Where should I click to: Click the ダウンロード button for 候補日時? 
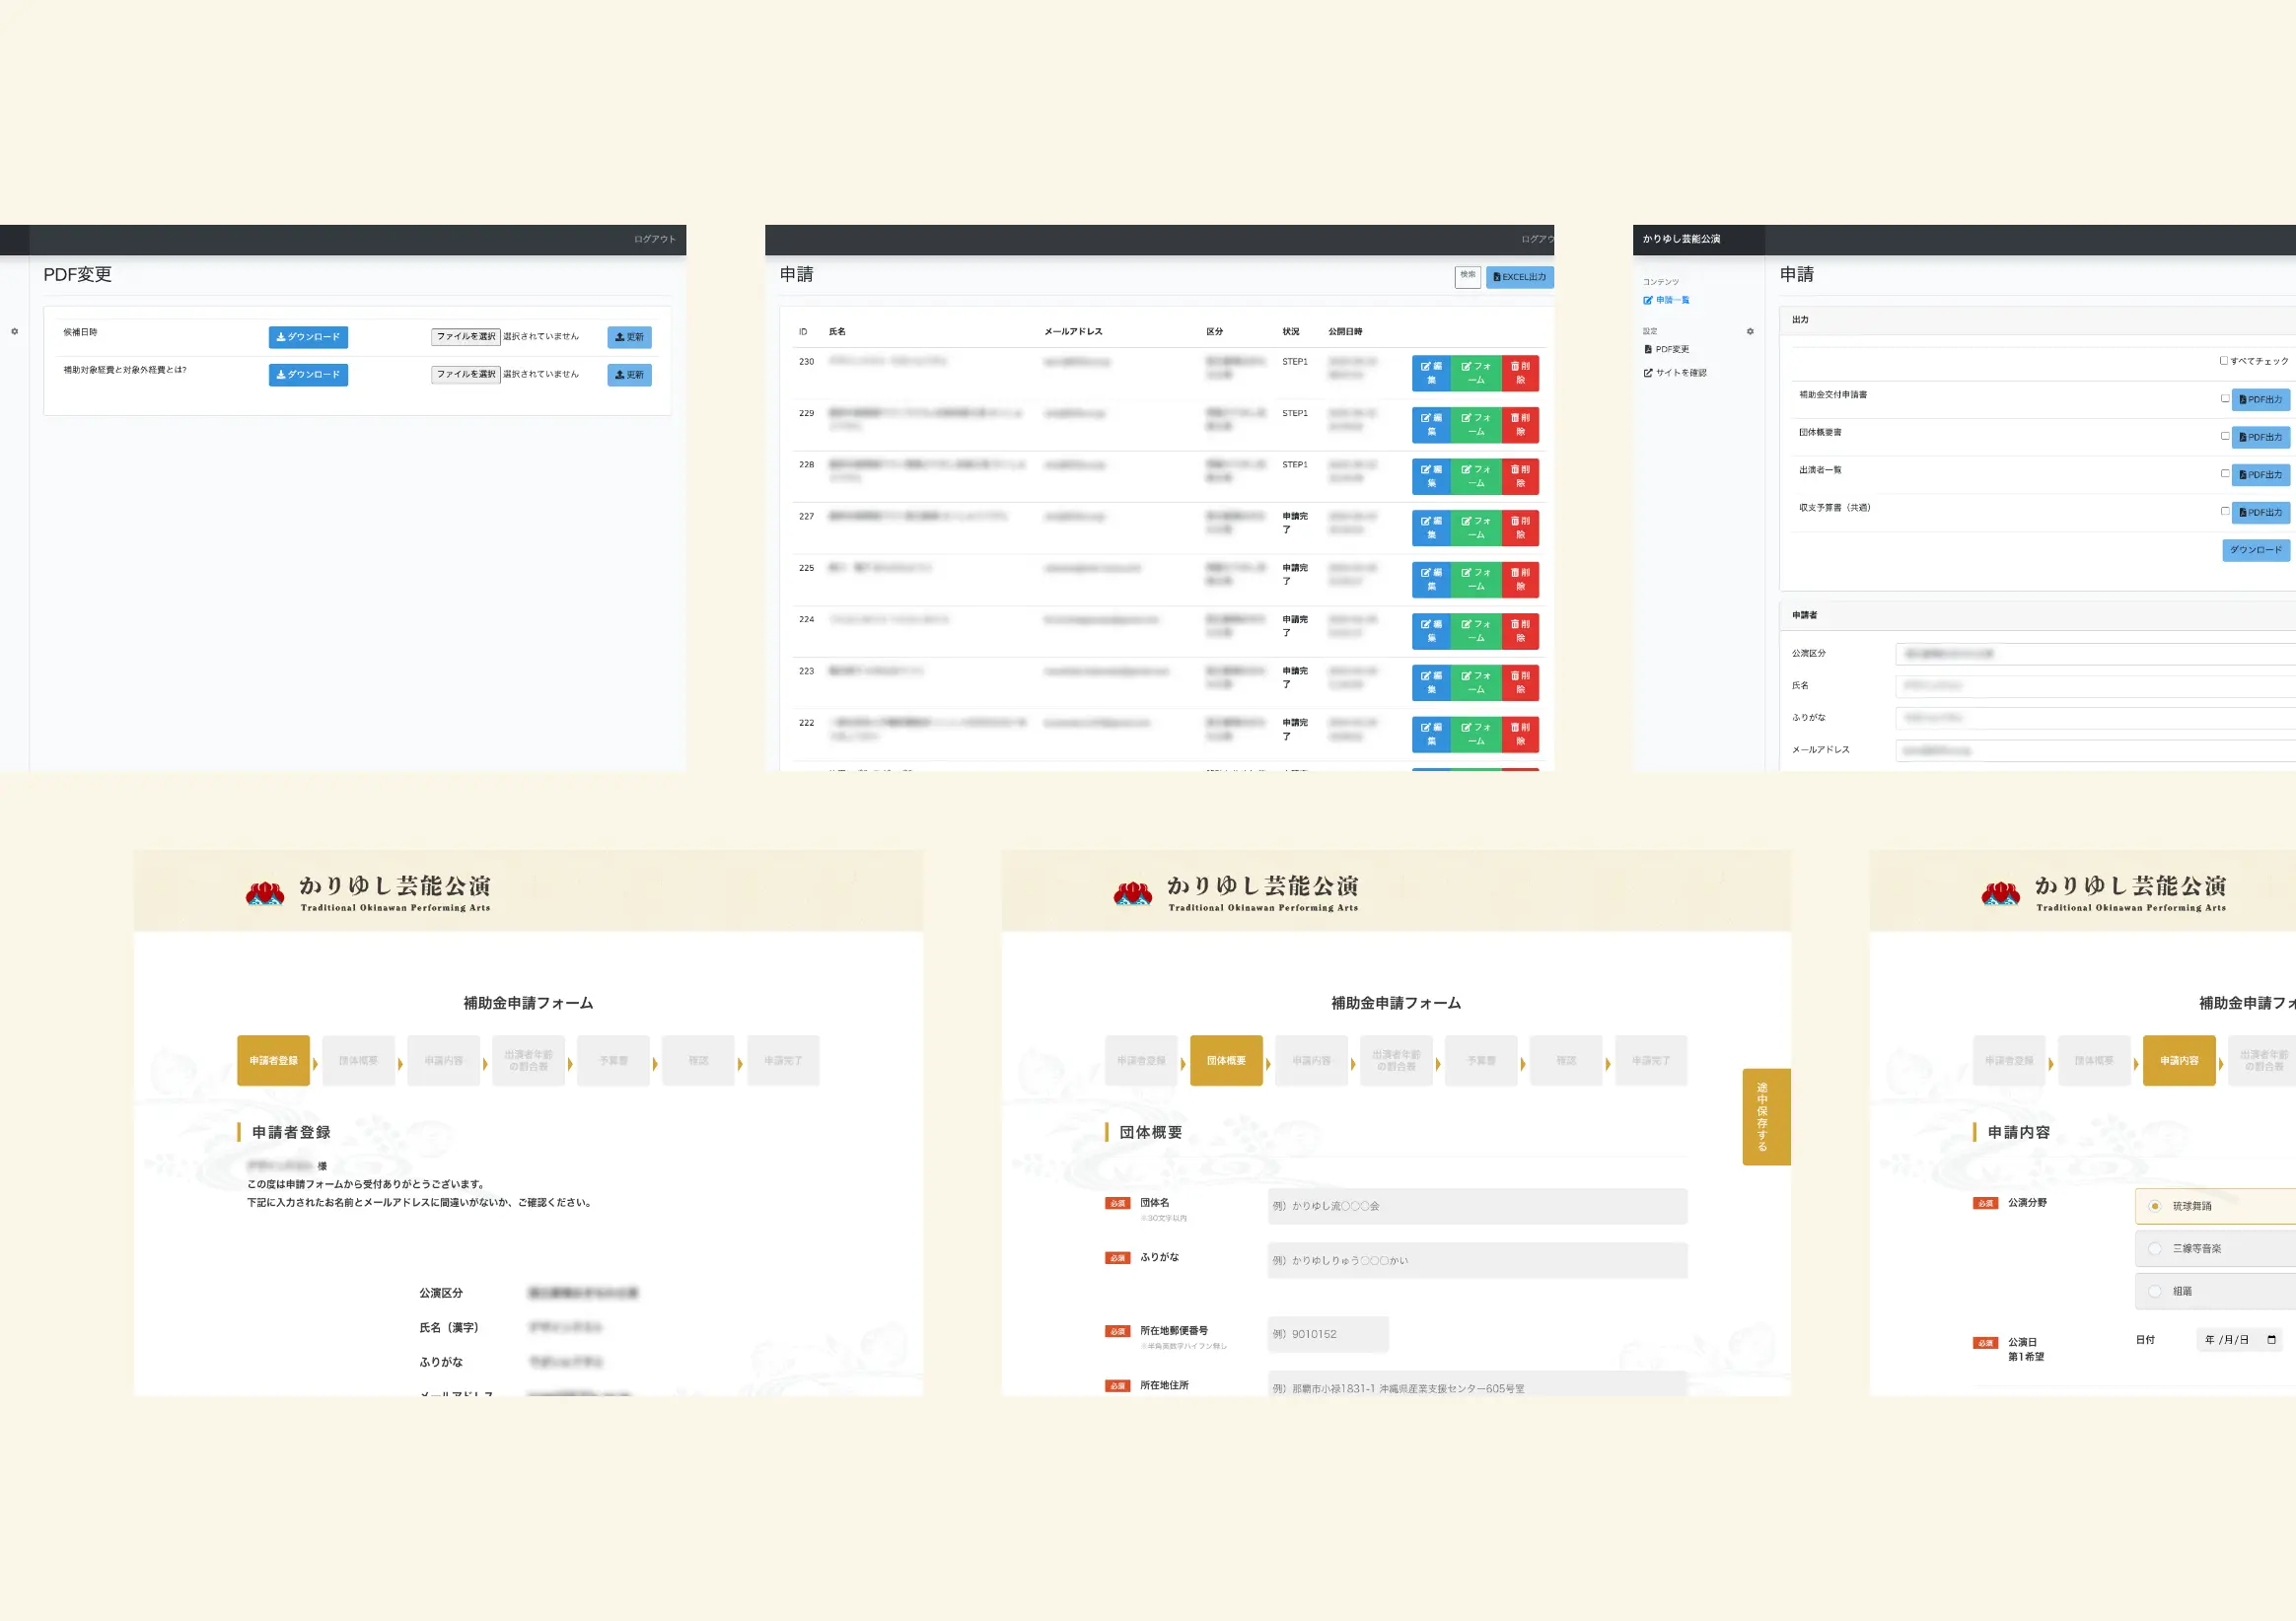[308, 337]
